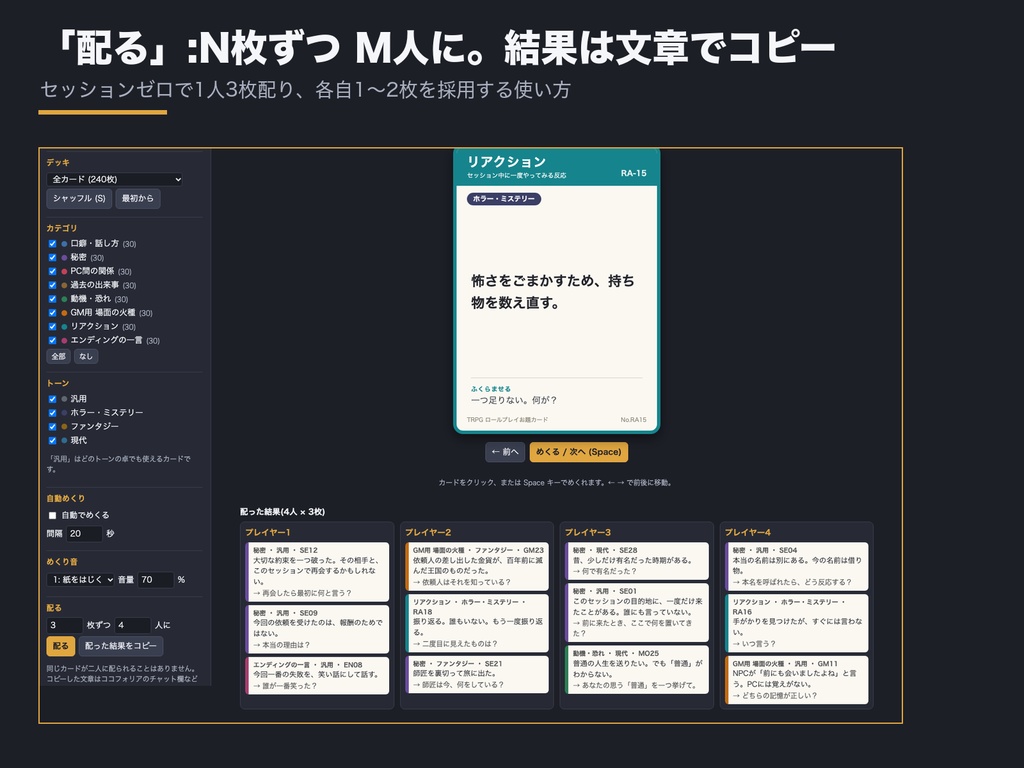Toggle the エンディングの一言 checkbox
This screenshot has width=1024, height=768.
(x=52, y=340)
